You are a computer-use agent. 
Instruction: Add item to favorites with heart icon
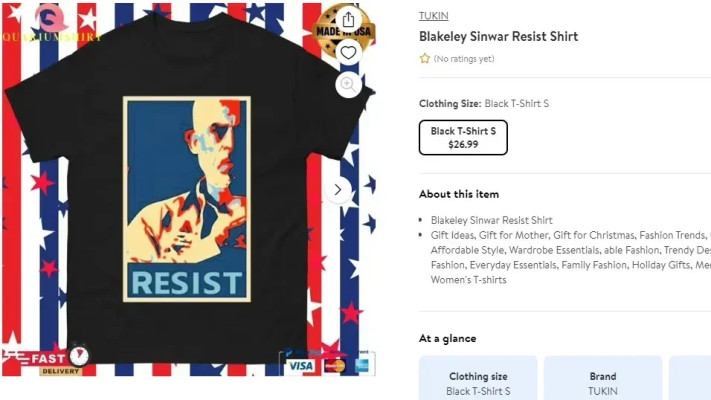pos(348,53)
